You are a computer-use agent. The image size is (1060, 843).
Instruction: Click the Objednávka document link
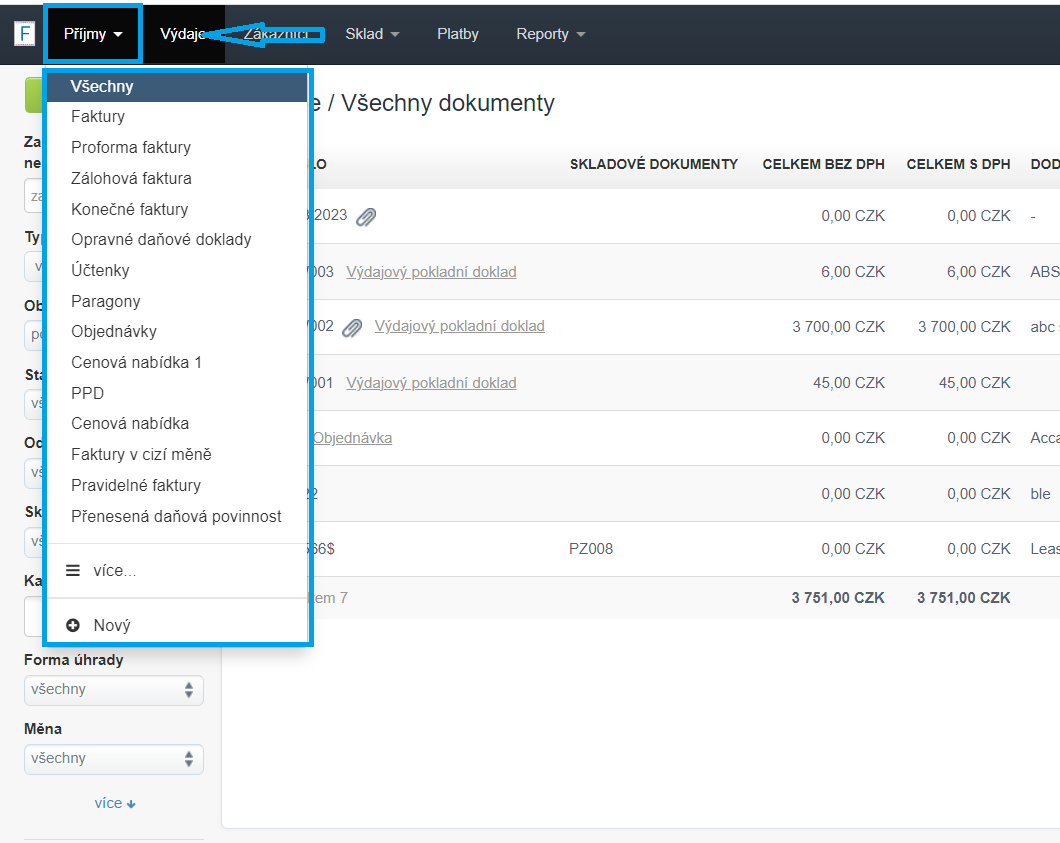coord(352,438)
